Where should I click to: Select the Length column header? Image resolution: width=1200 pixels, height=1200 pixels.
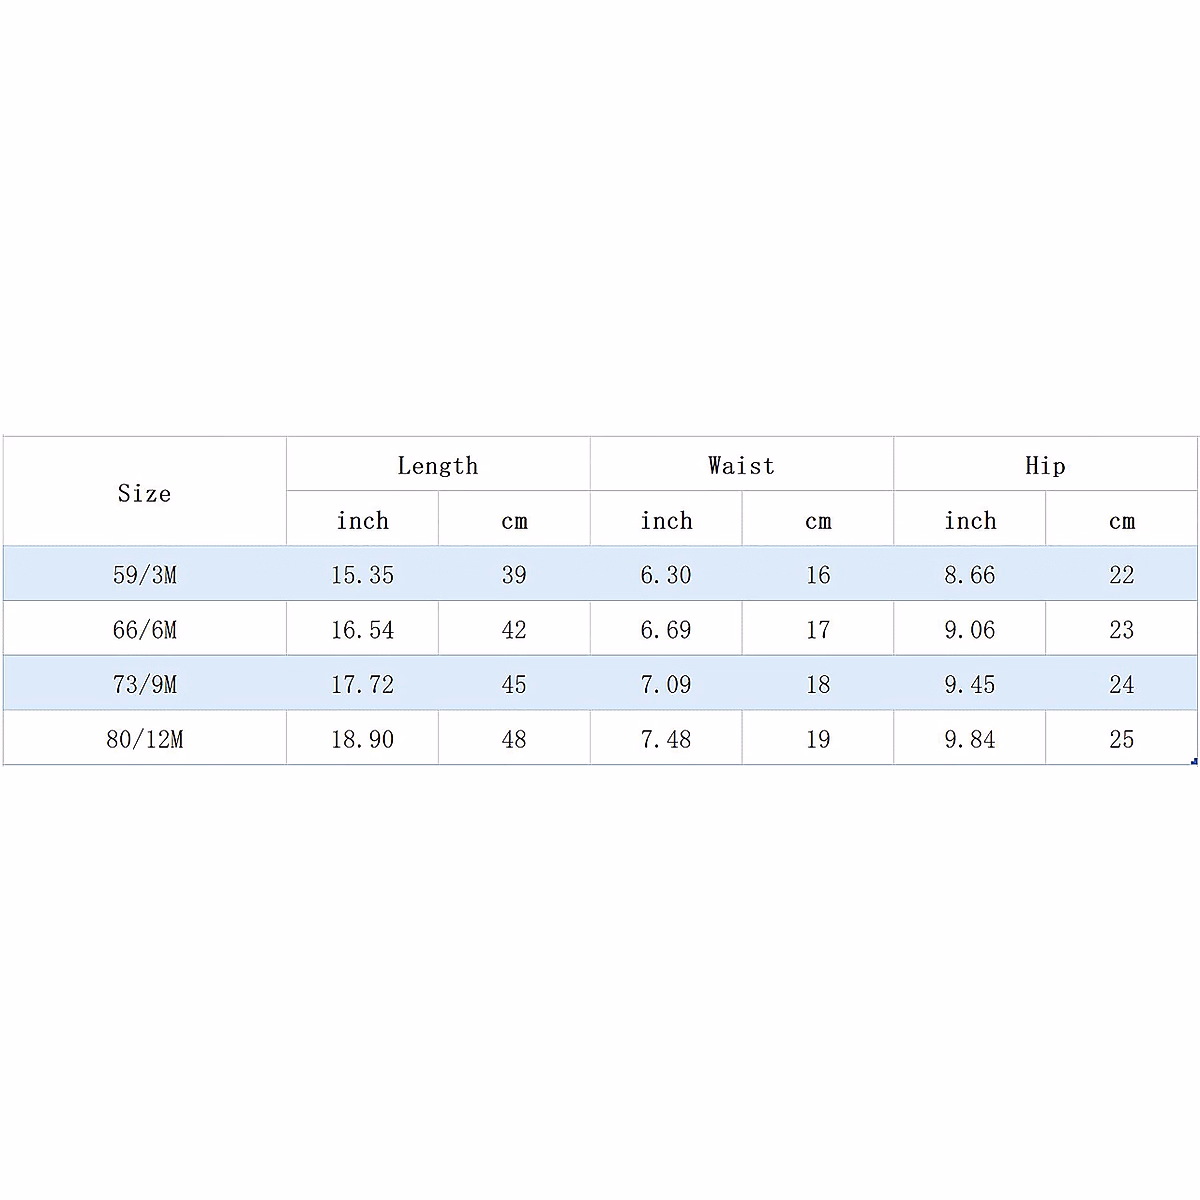(438, 465)
